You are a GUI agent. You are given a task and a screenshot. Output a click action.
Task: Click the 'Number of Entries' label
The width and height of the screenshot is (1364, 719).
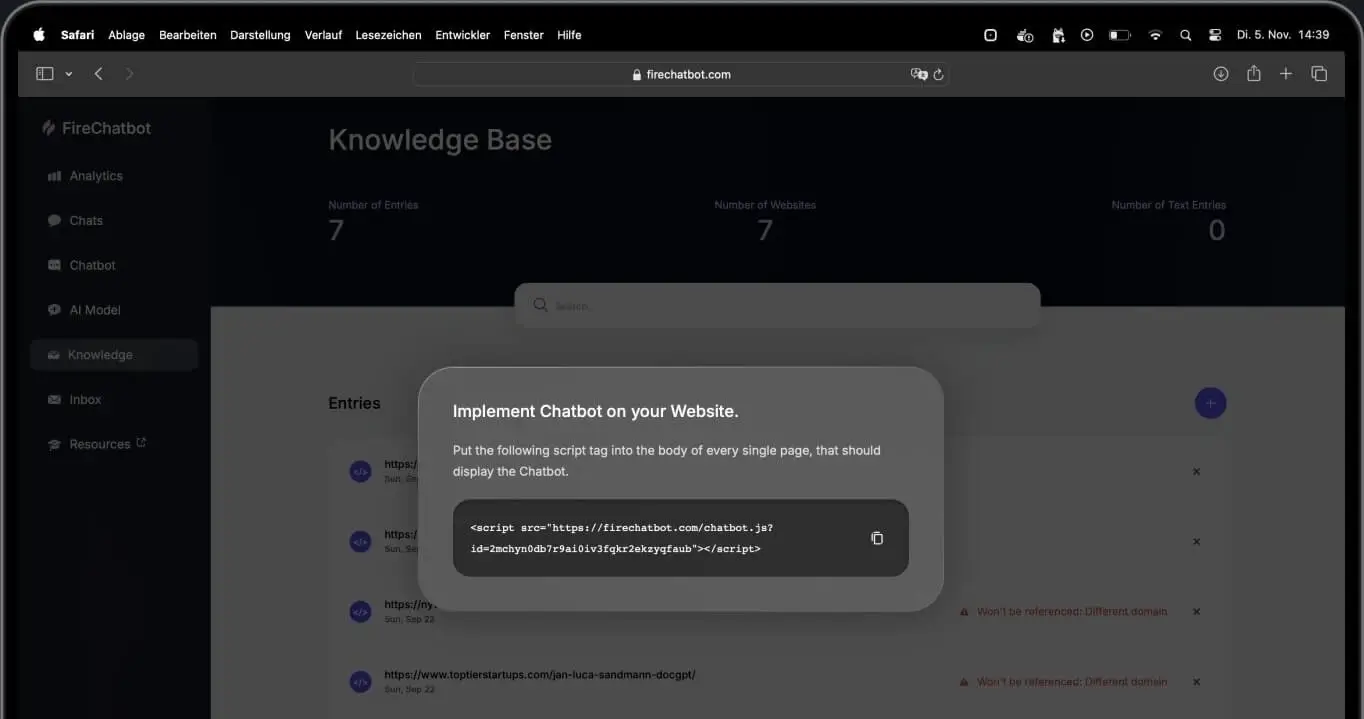pos(373,205)
